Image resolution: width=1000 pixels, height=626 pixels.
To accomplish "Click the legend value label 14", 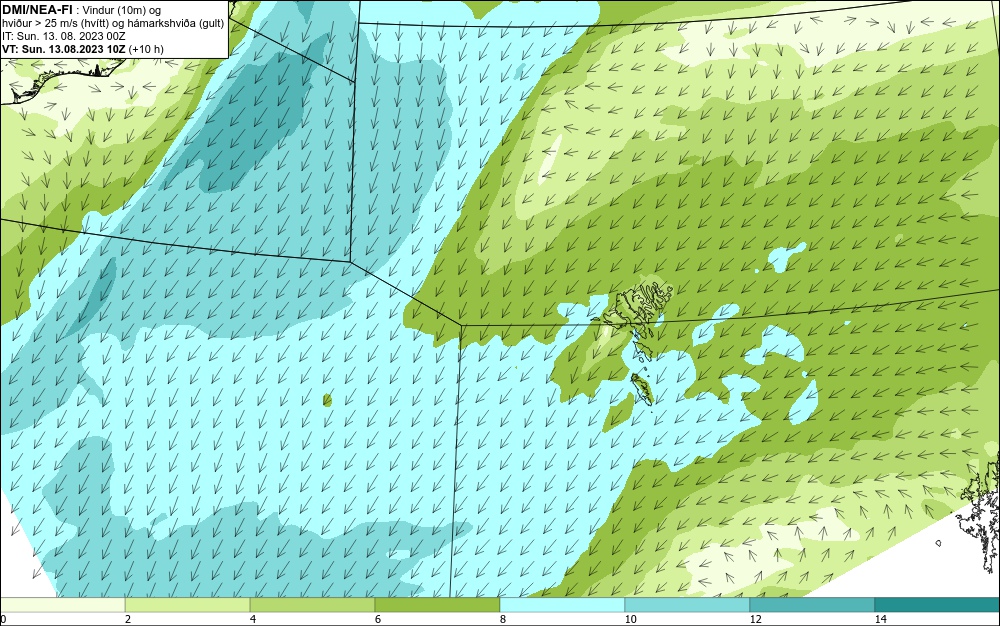I will point(880,619).
